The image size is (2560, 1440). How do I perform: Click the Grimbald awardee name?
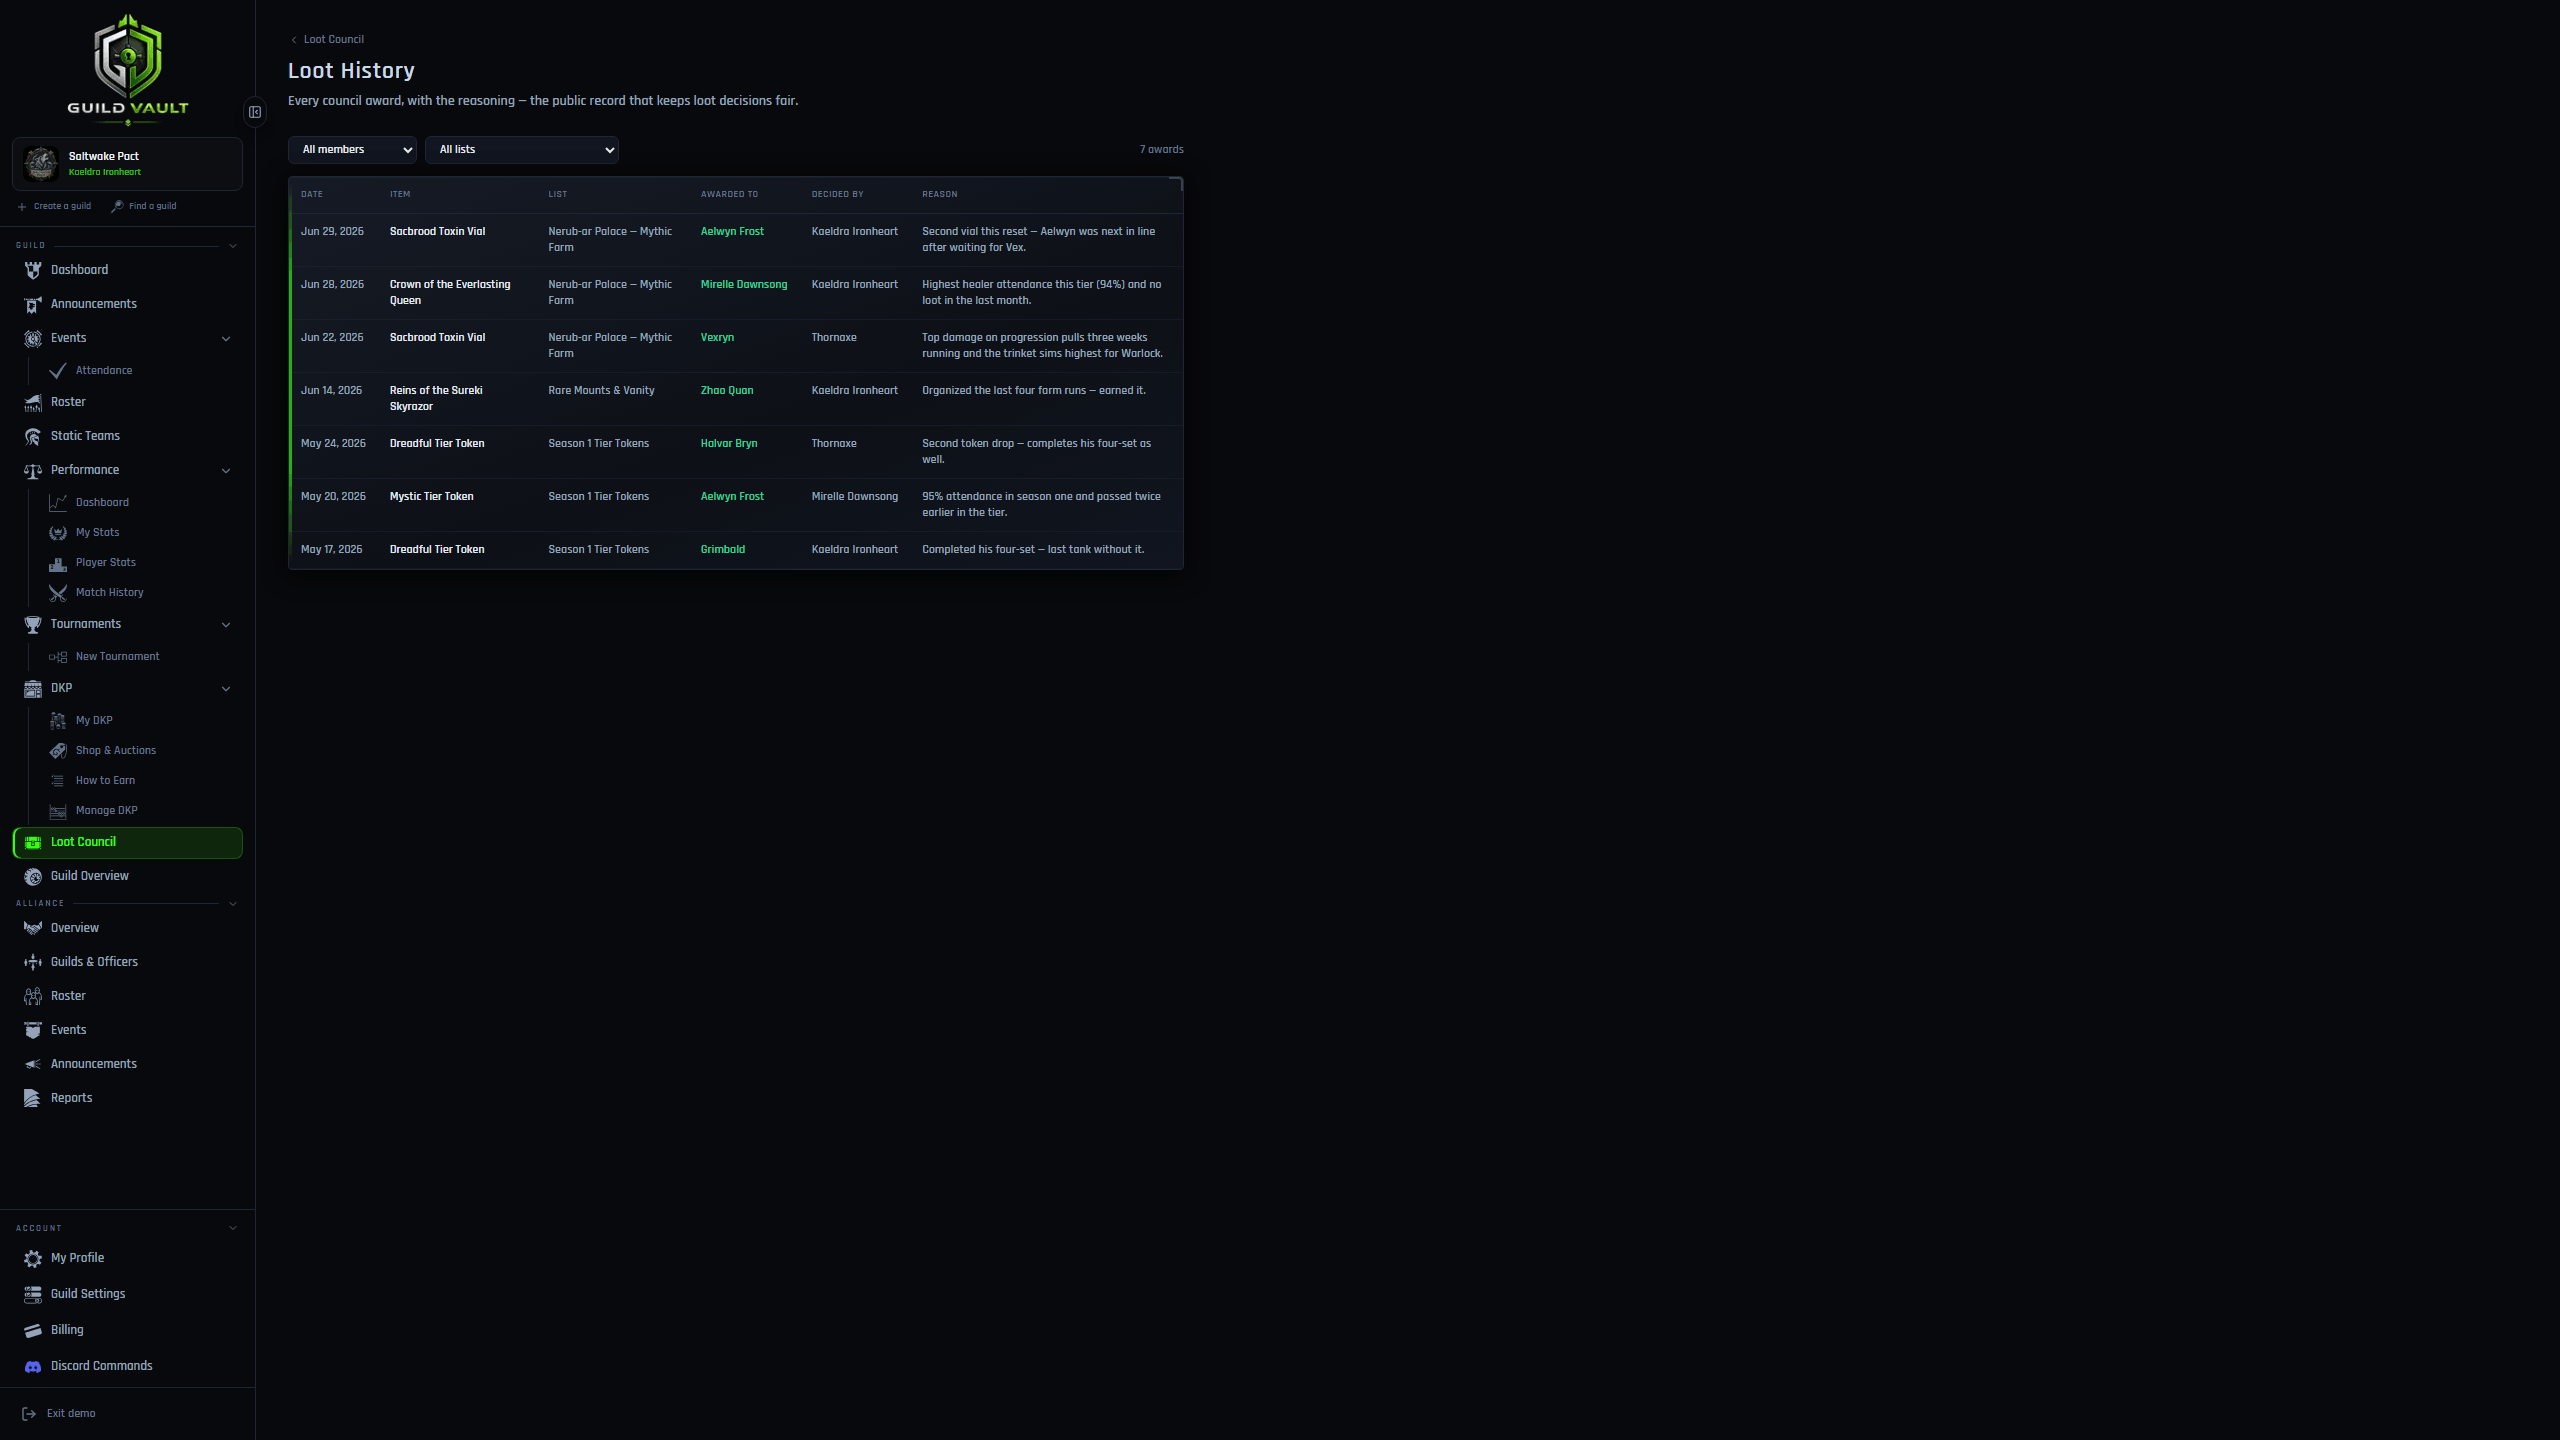(x=723, y=550)
